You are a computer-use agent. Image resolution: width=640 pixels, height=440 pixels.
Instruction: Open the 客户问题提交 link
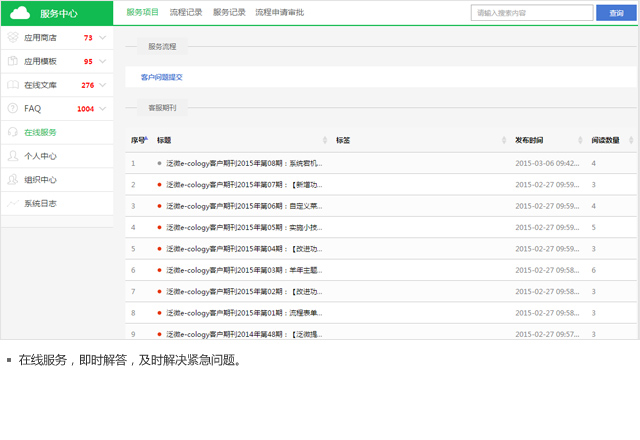161,77
